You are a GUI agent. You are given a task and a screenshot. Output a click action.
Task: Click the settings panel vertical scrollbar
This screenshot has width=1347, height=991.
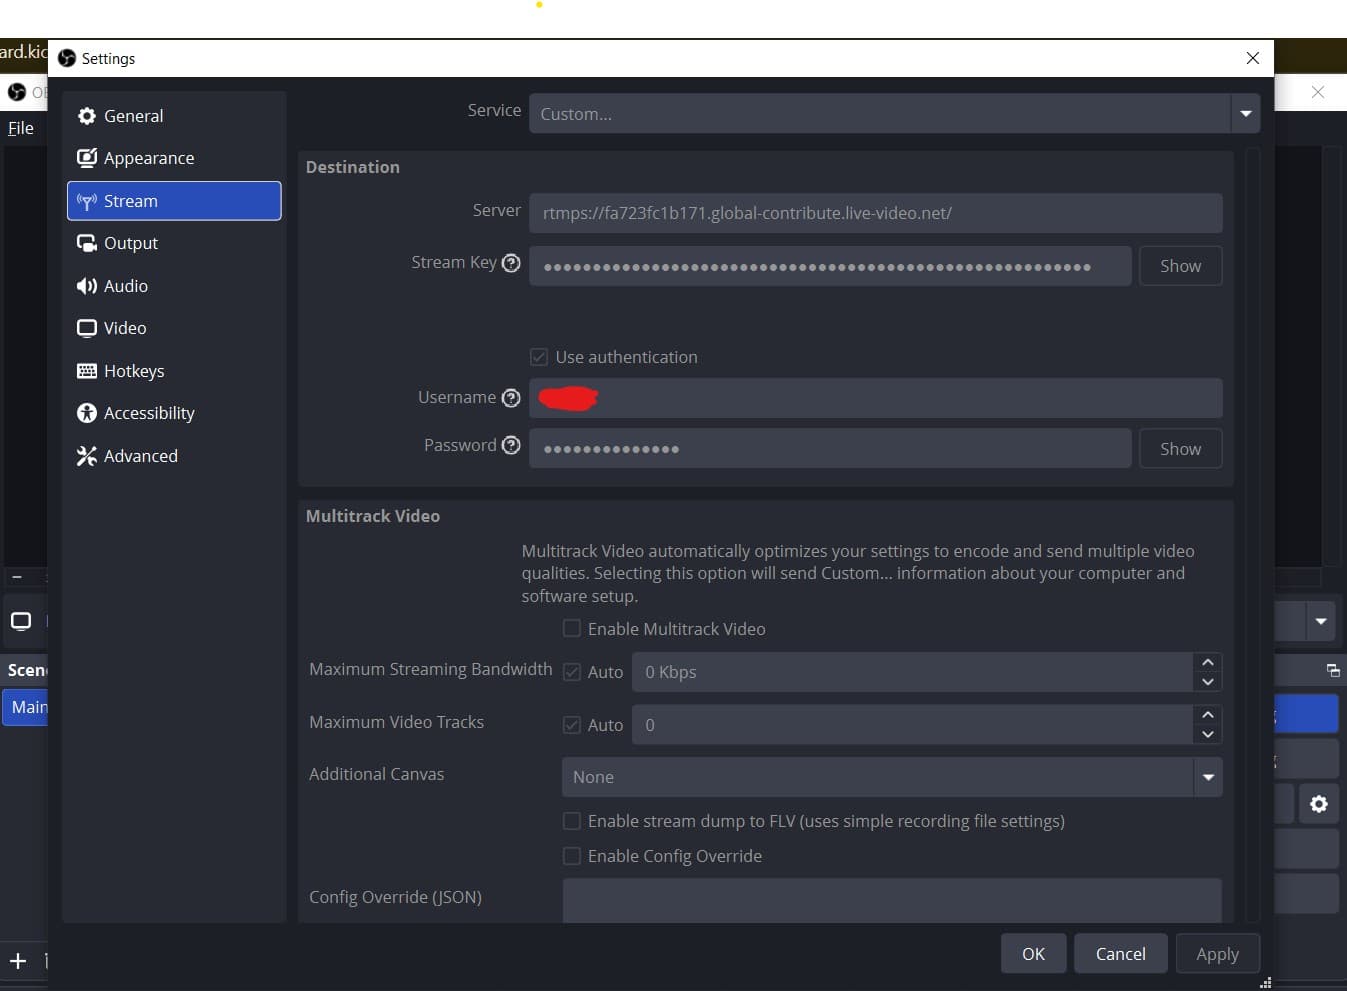(x=1253, y=535)
